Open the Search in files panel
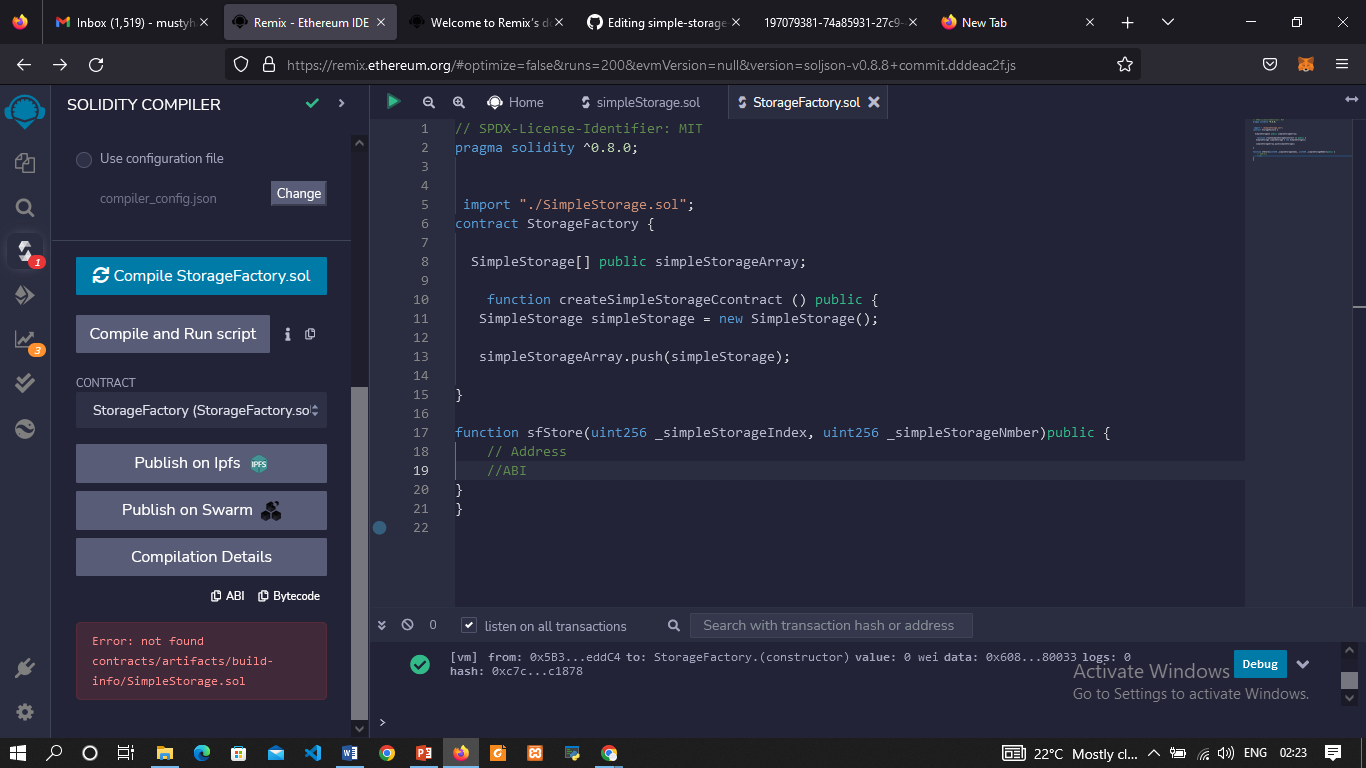Image resolution: width=1366 pixels, height=768 pixels. pos(25,208)
